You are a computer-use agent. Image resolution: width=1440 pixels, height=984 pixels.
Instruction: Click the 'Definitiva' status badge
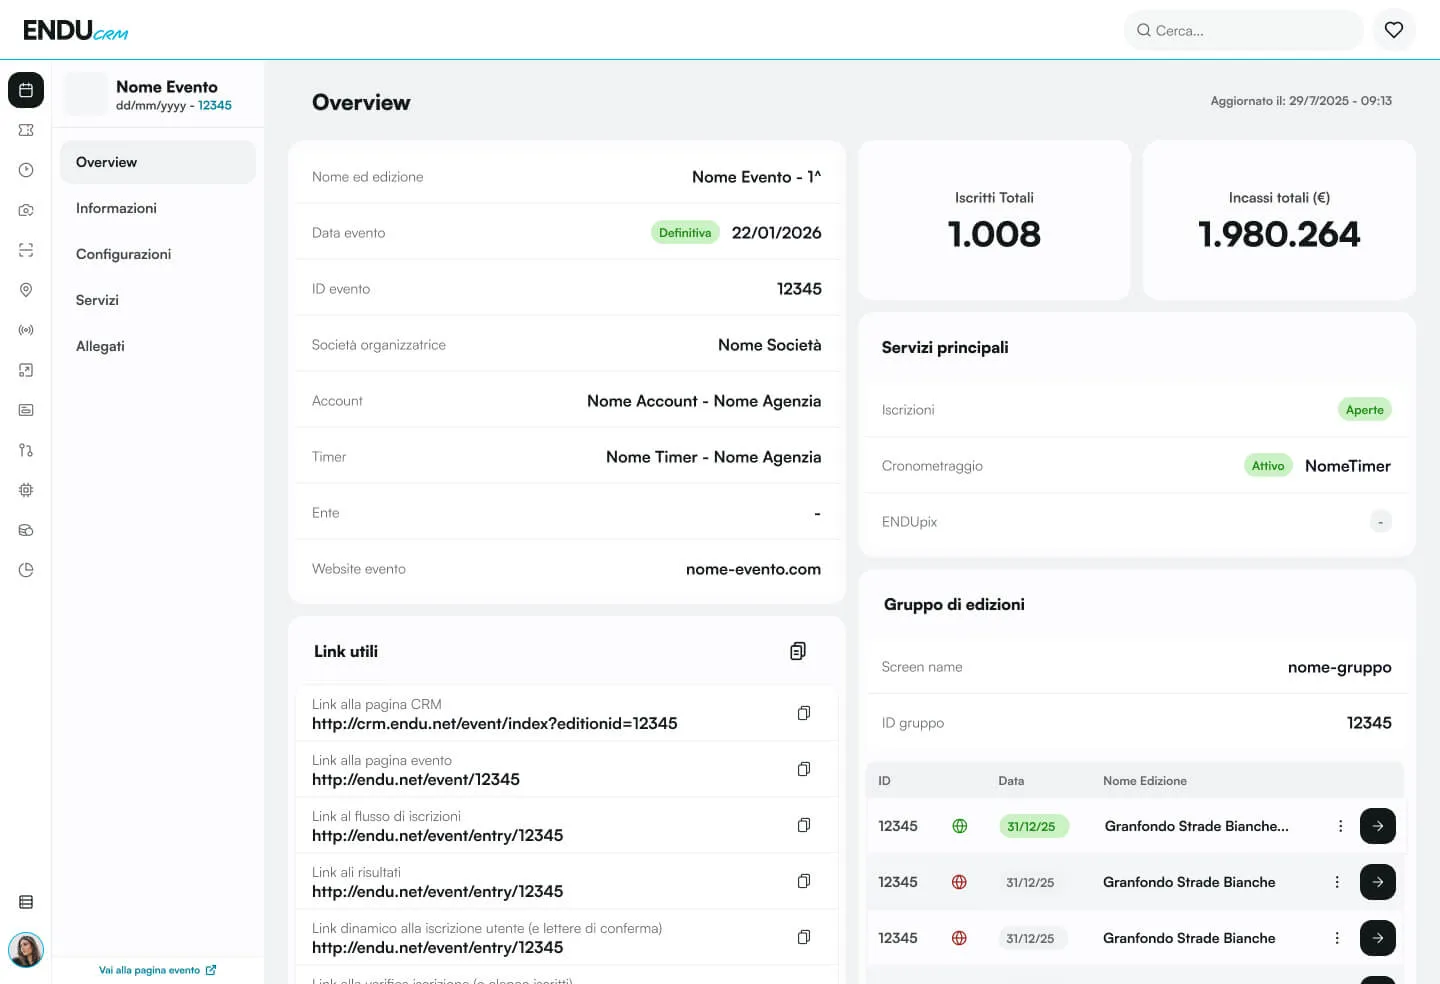(x=685, y=233)
